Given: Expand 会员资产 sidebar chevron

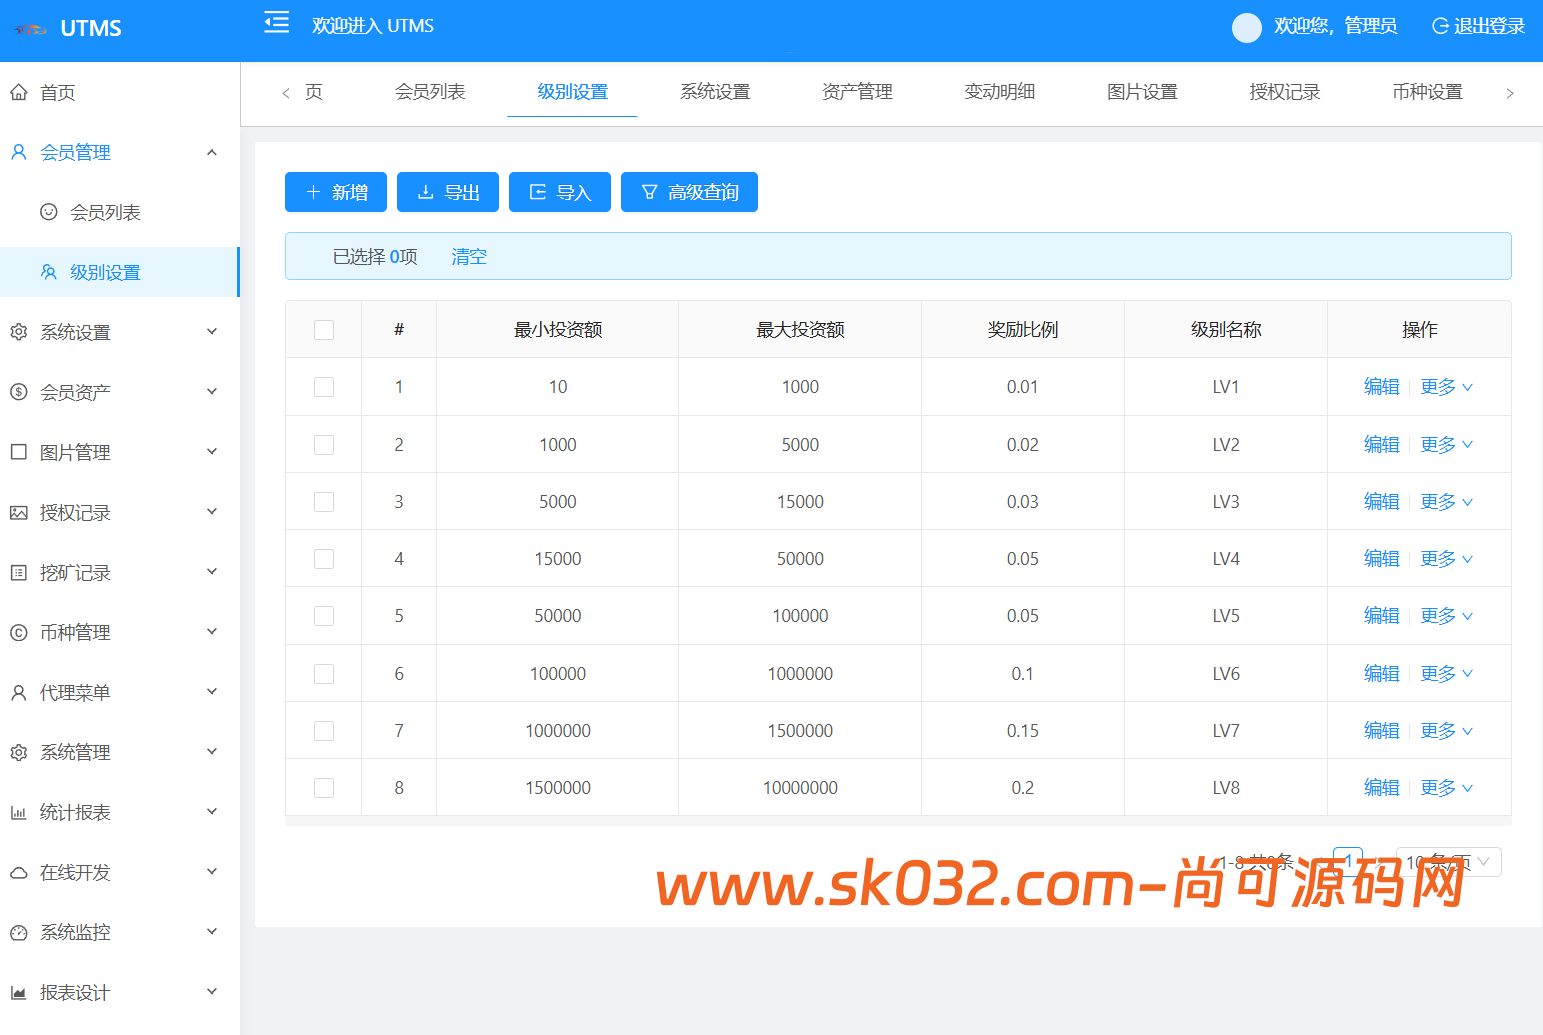Looking at the screenshot, I should tap(212, 392).
